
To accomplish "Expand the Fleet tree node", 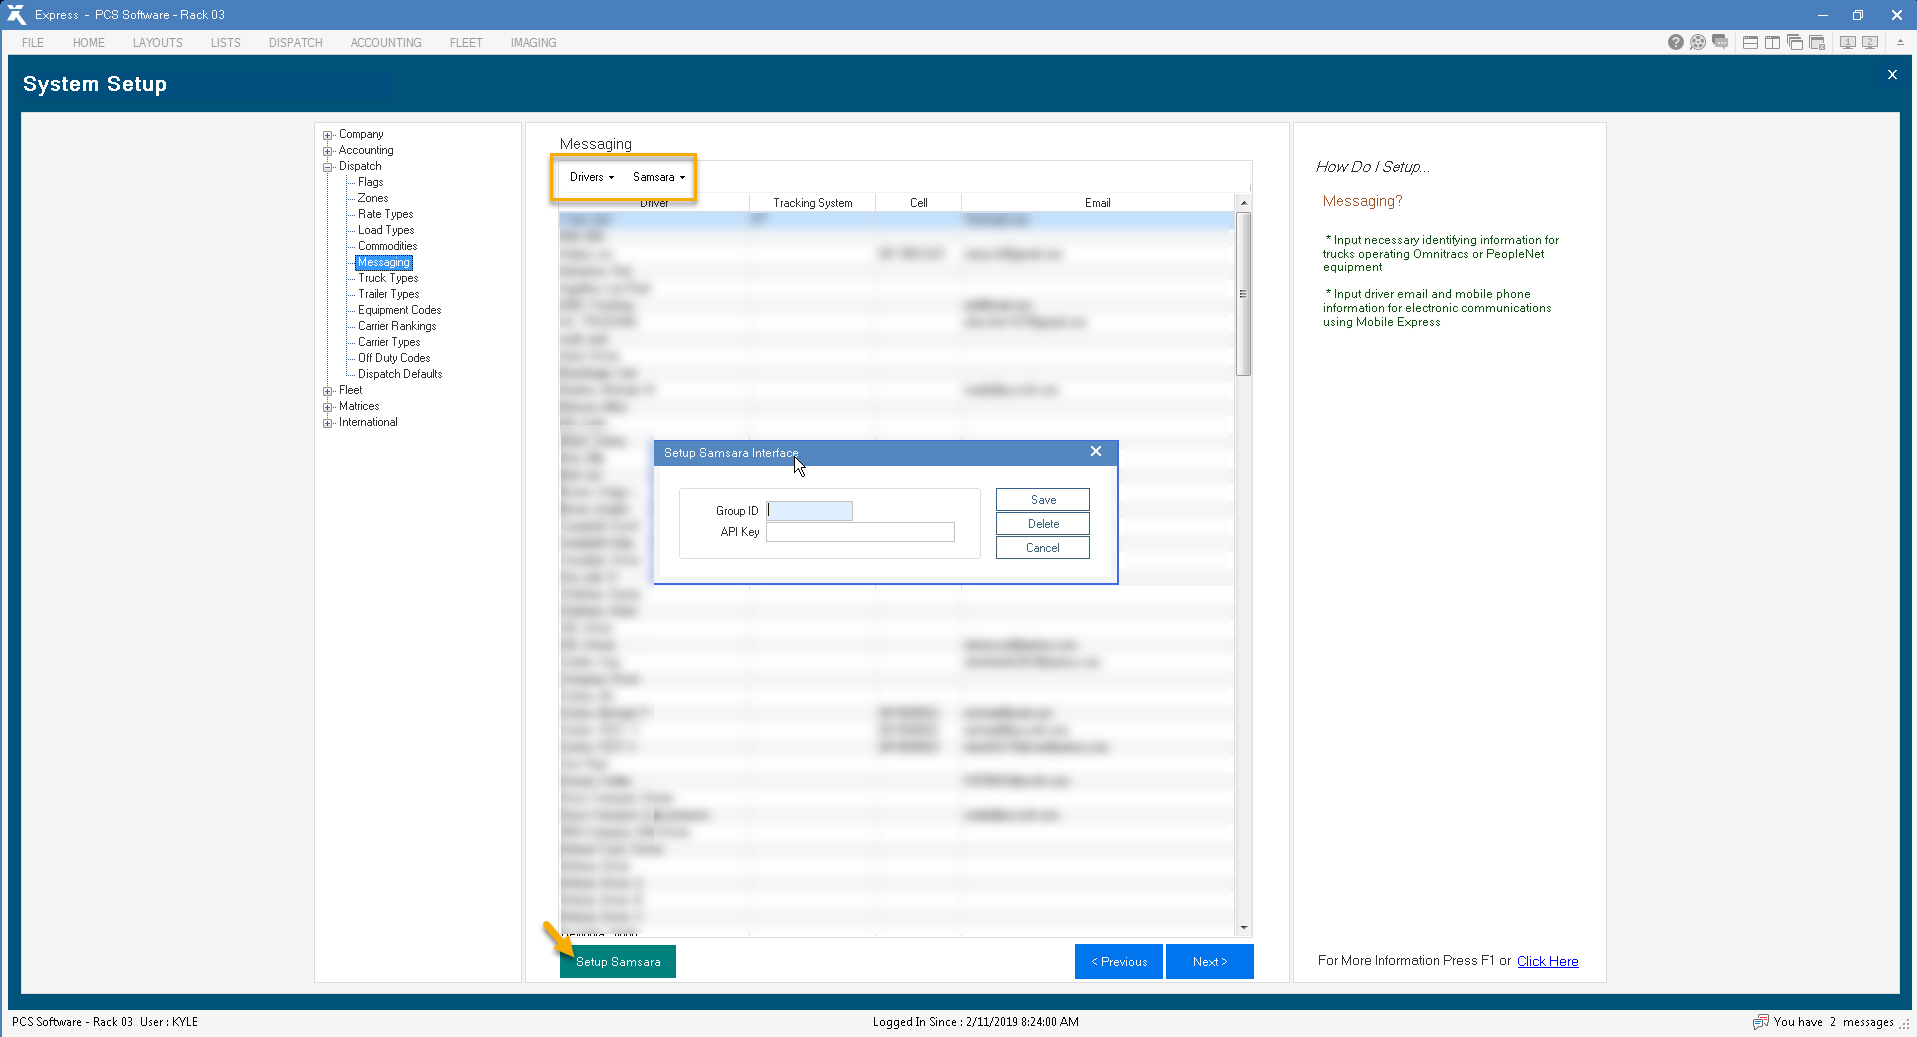I will tap(327, 391).
